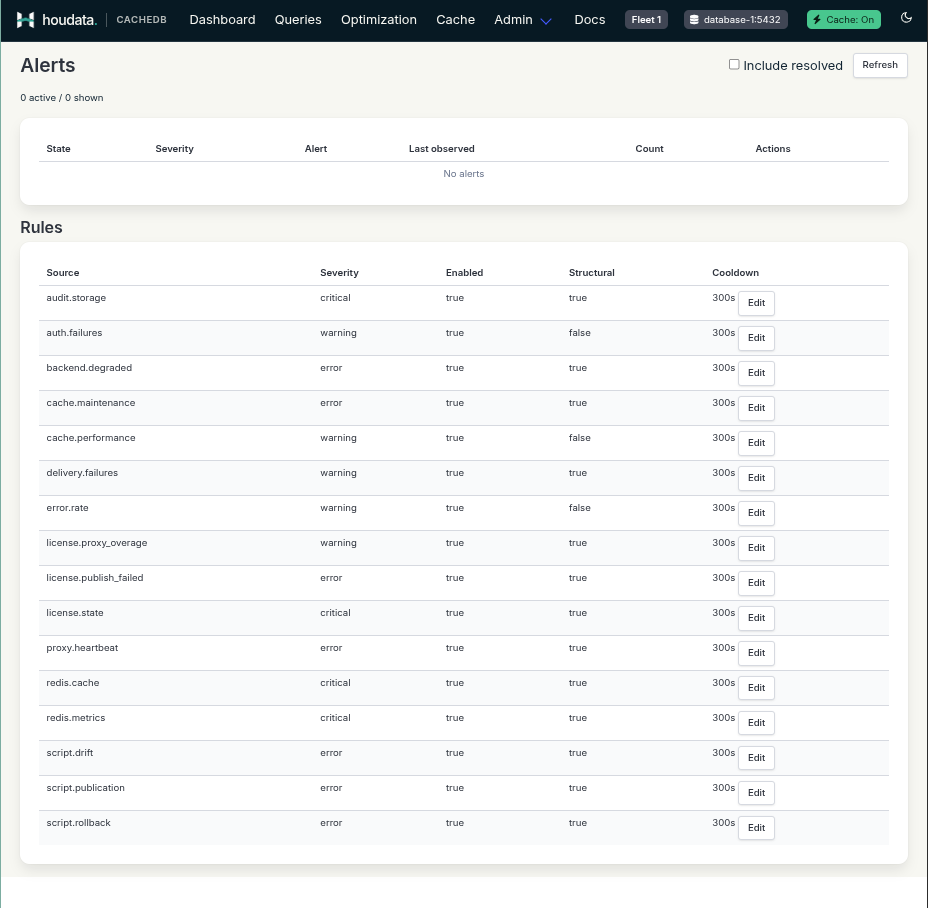Edit the cache.maintenance rule
This screenshot has width=928, height=908.
coord(756,408)
